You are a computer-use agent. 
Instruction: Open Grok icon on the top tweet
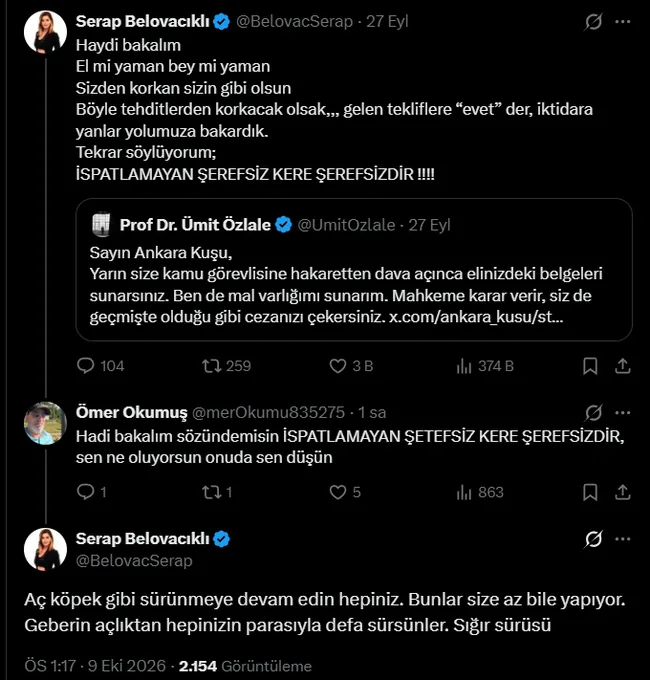(x=593, y=21)
